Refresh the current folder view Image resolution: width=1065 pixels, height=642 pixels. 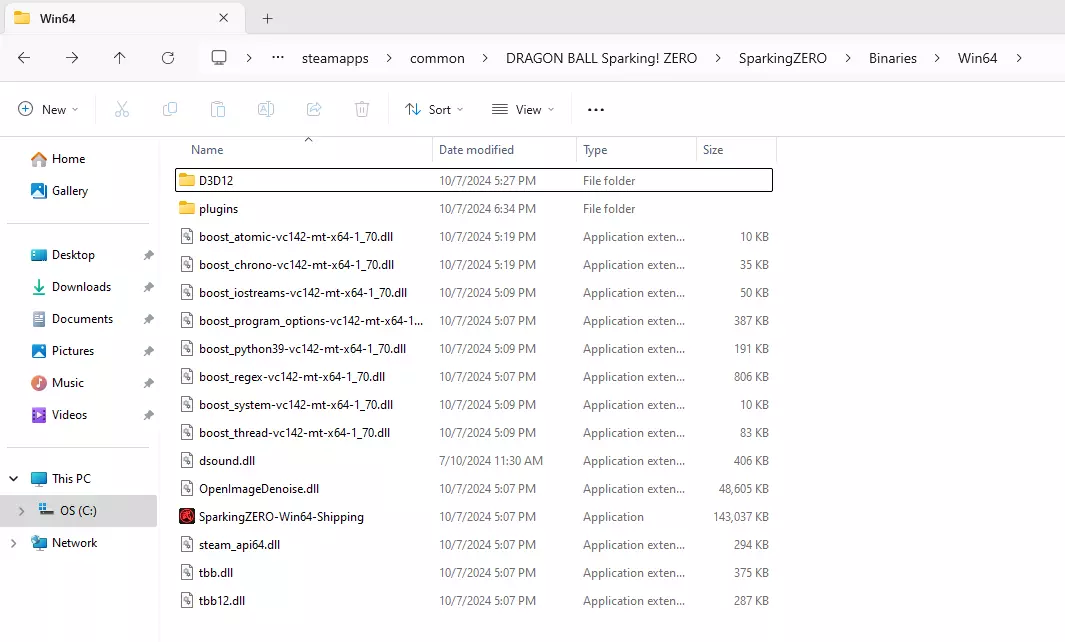click(x=168, y=58)
